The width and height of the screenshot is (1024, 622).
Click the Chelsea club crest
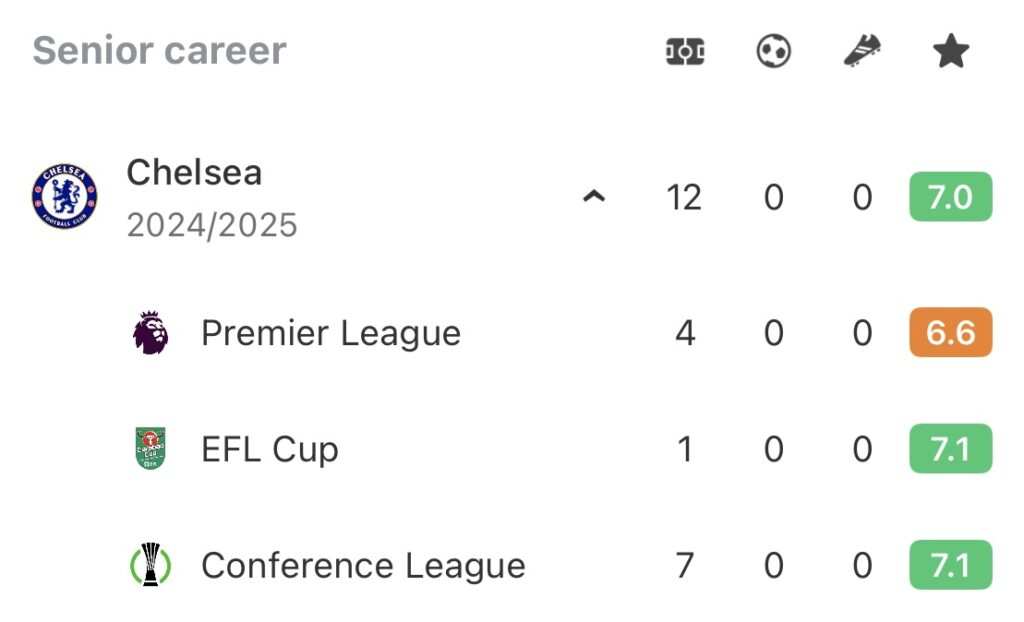pos(65,197)
